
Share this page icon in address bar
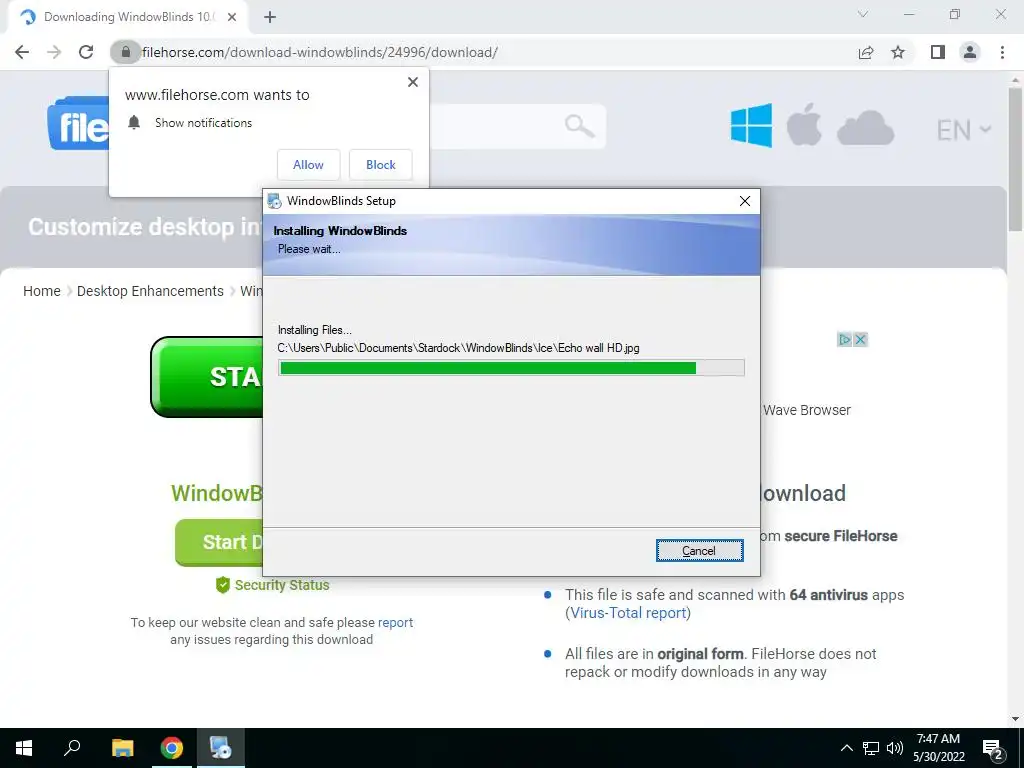(866, 52)
